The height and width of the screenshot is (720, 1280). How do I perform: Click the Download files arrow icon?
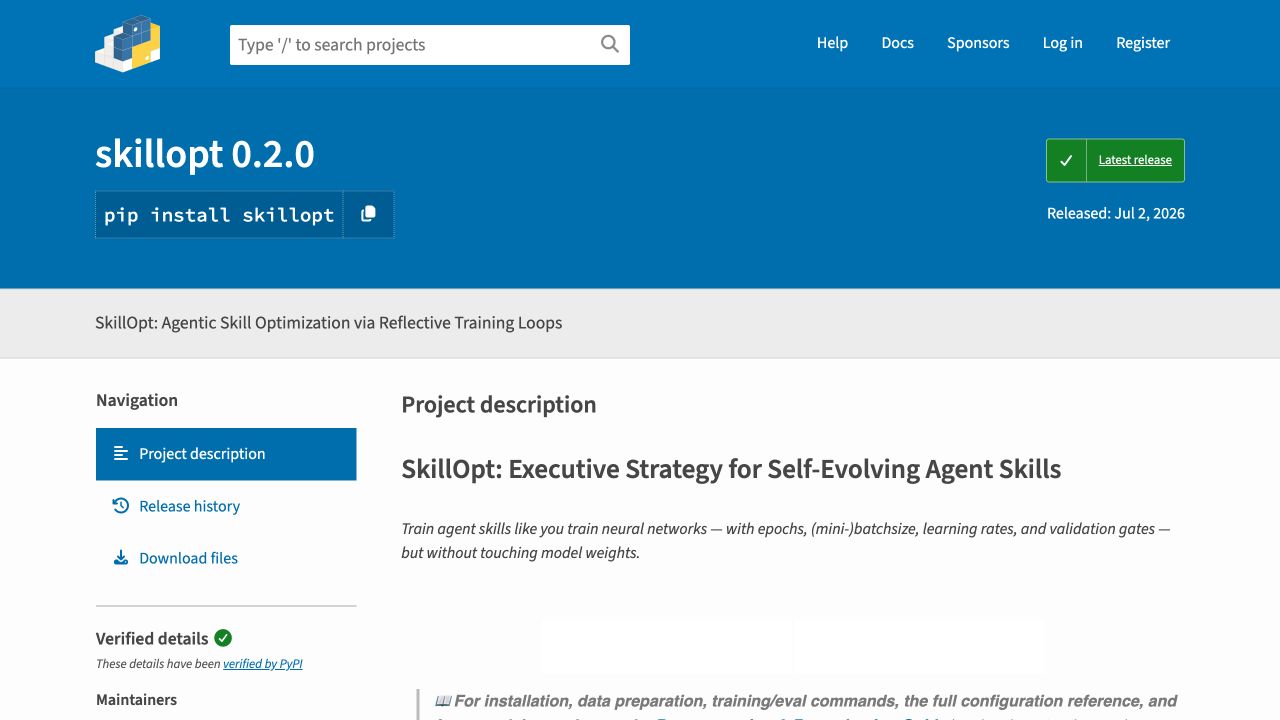pos(121,558)
